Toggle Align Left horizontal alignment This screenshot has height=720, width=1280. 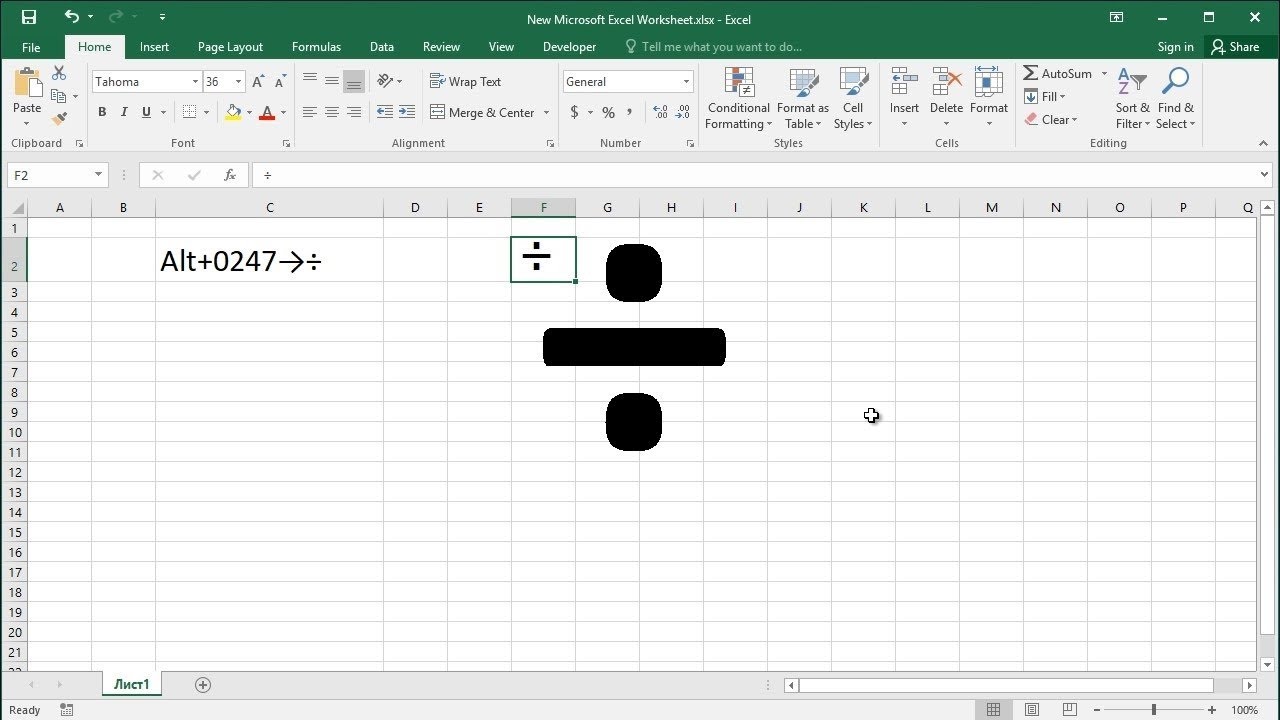pos(309,113)
